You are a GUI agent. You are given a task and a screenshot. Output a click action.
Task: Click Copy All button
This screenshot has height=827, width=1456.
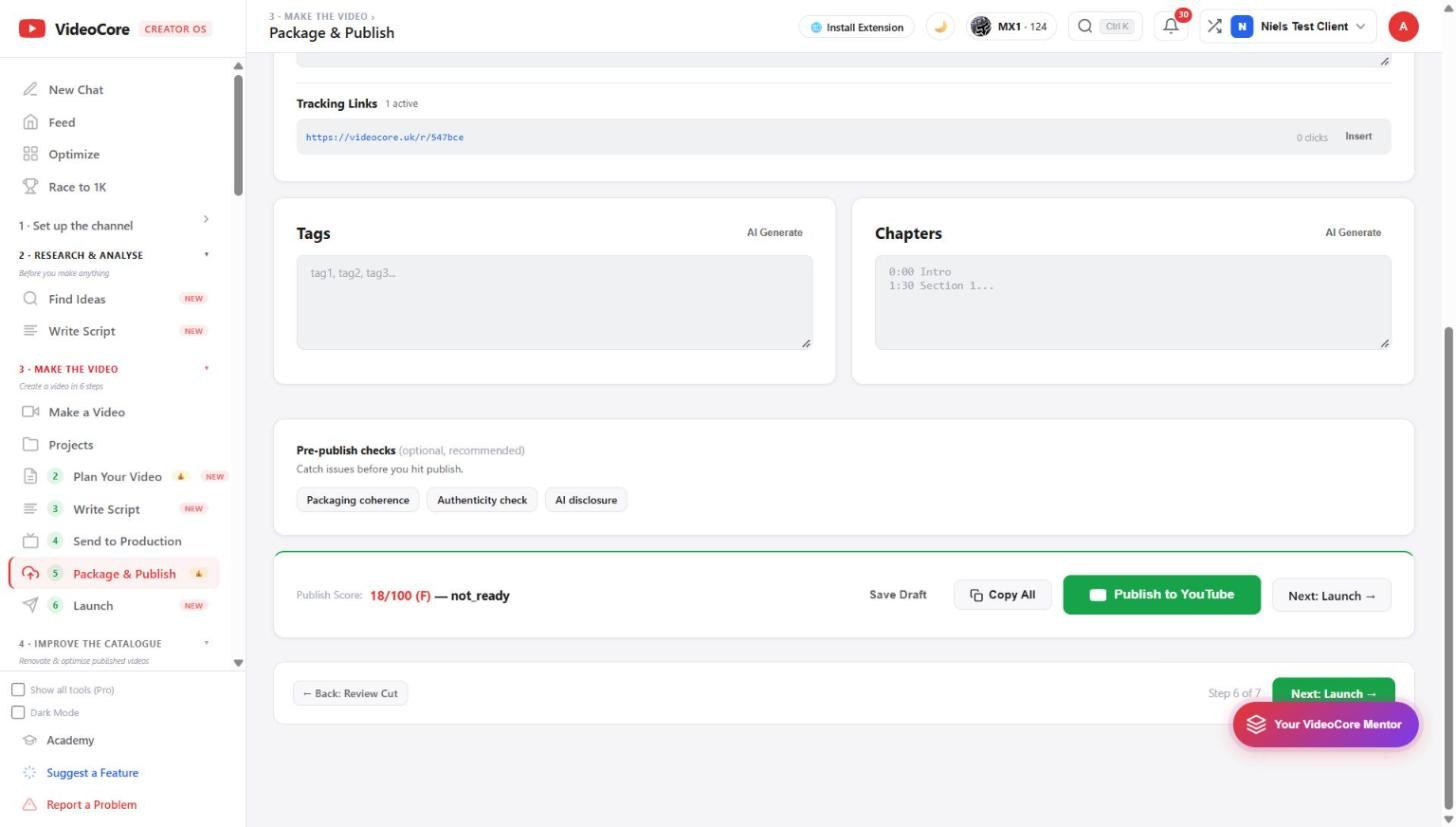1002,595
